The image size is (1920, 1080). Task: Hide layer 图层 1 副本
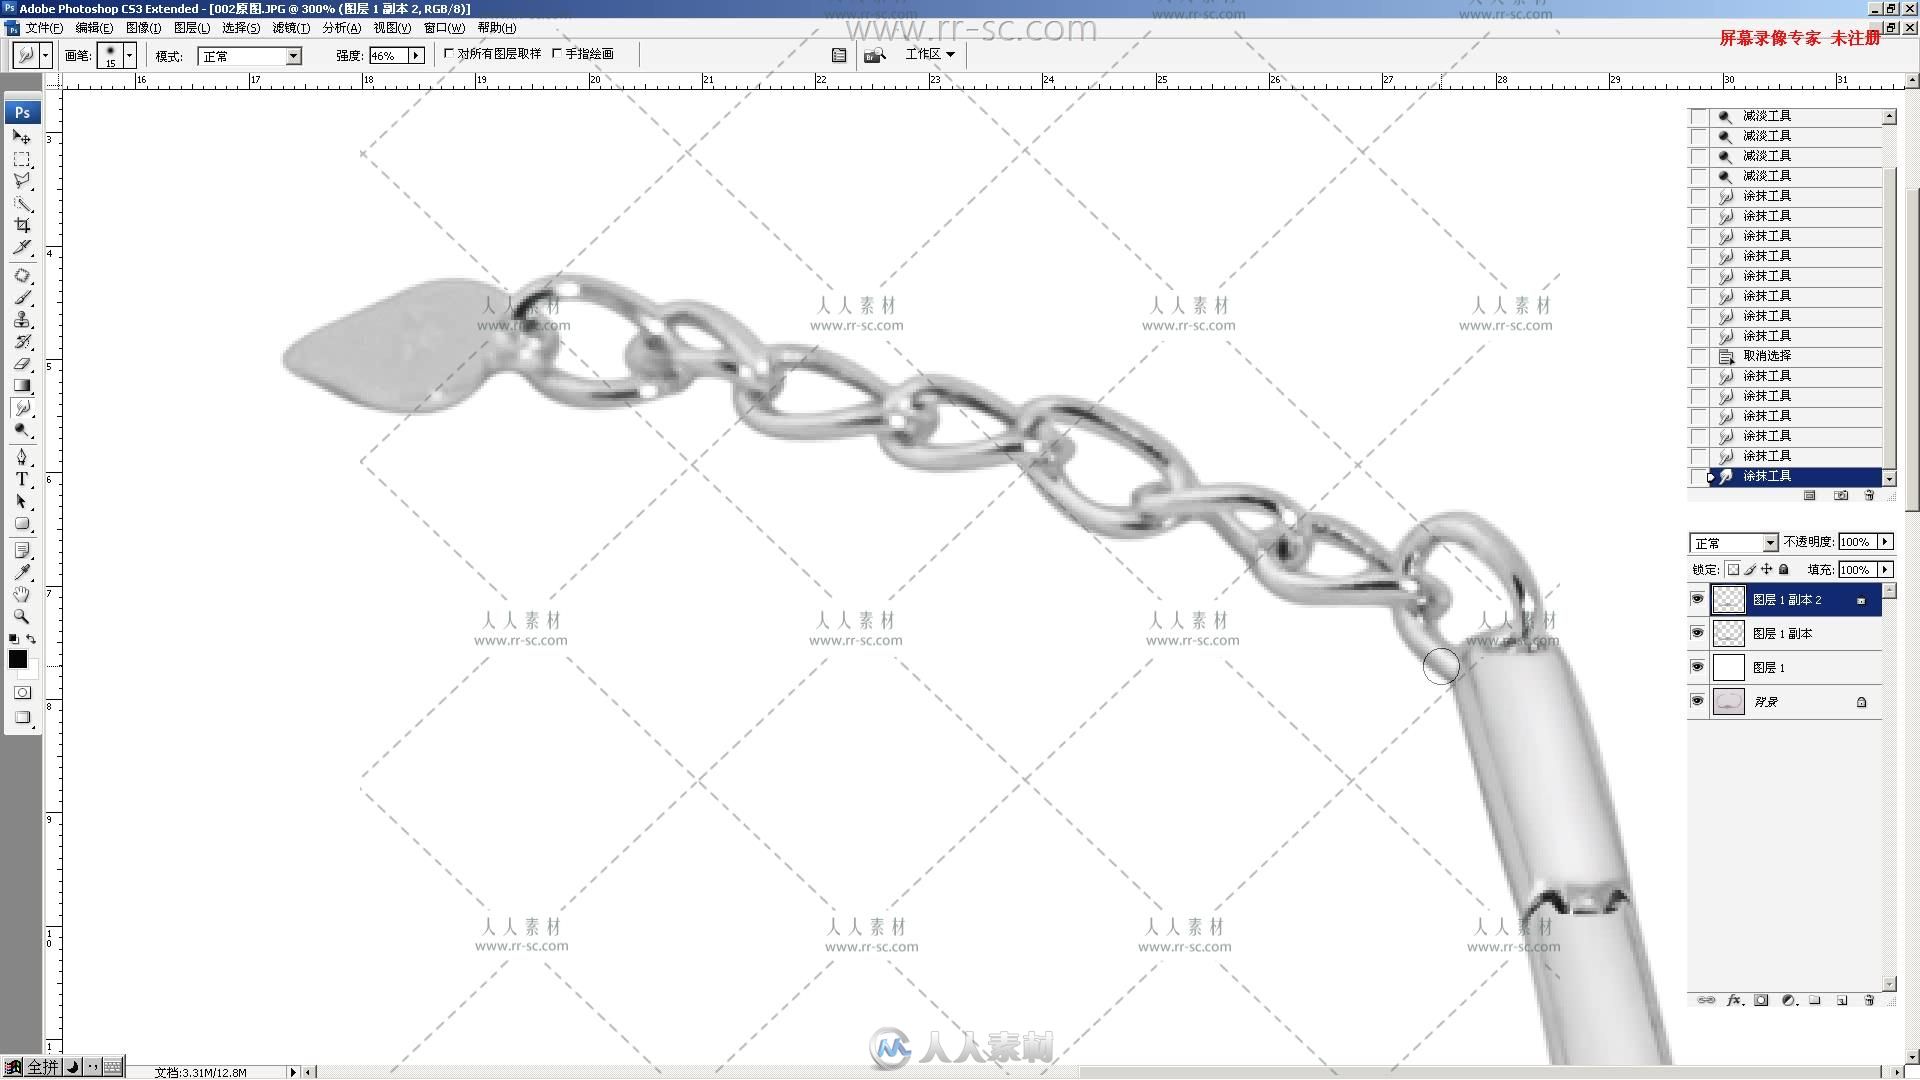click(x=1697, y=634)
